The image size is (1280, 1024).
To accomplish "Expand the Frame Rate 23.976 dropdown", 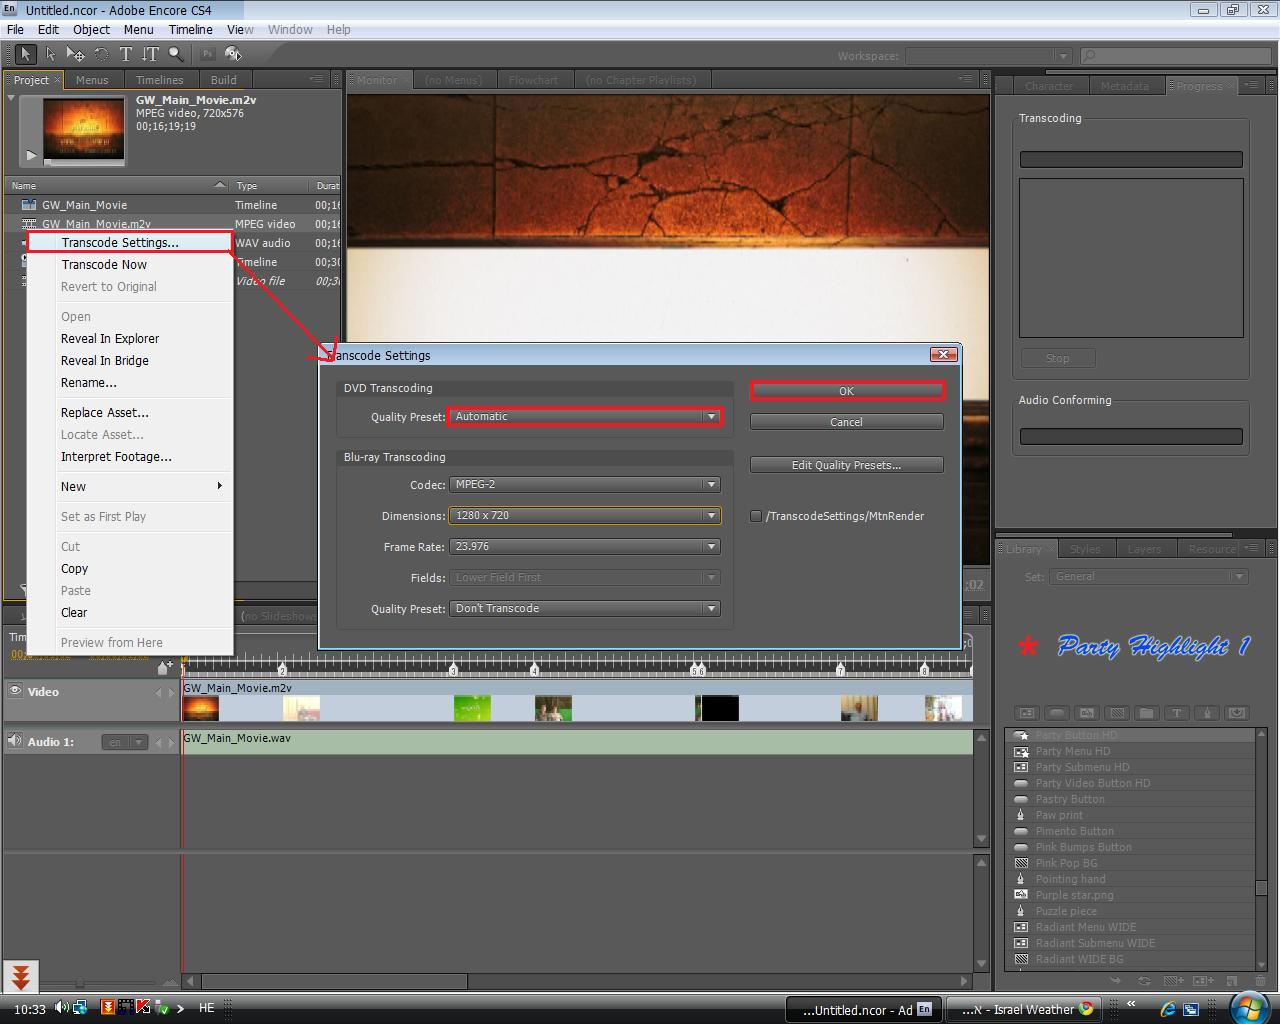I will click(585, 547).
